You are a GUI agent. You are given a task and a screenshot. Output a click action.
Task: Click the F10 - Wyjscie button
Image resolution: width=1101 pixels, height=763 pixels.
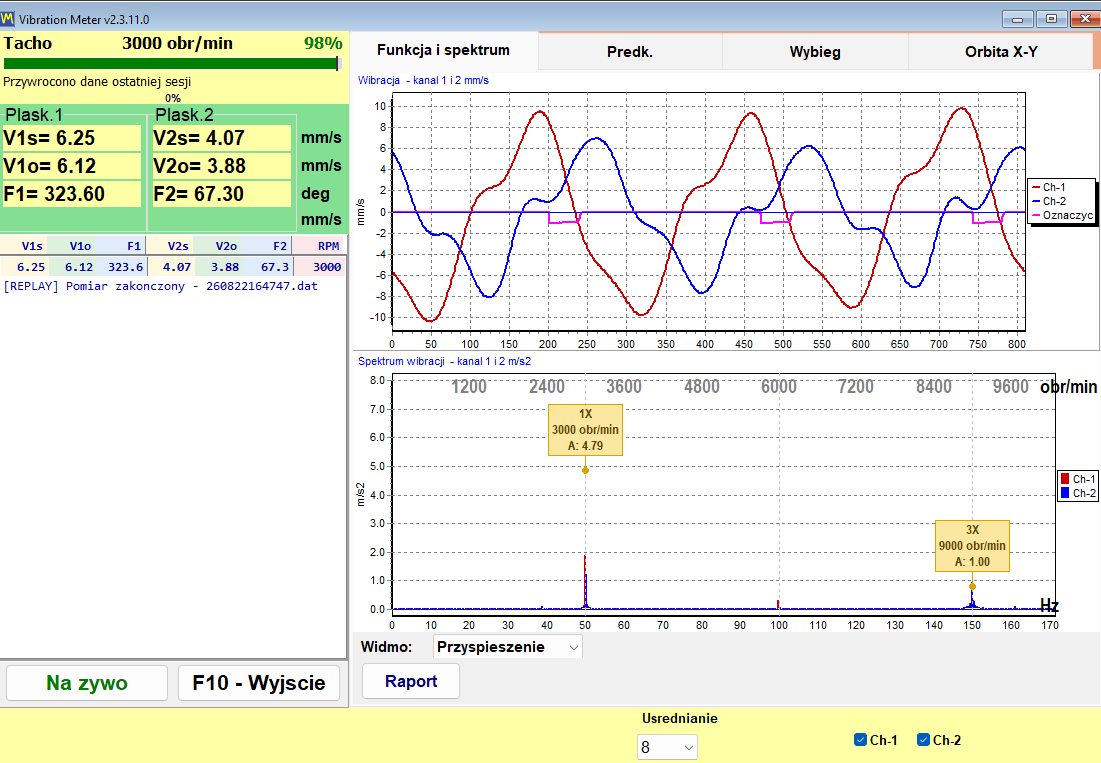[x=259, y=683]
